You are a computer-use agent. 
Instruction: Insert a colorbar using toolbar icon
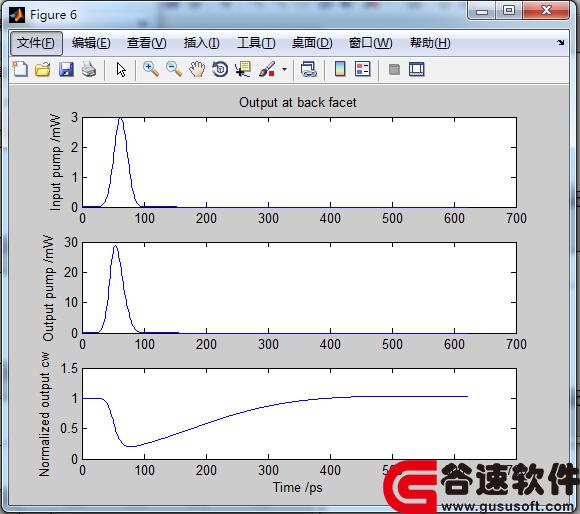pyautogui.click(x=340, y=69)
